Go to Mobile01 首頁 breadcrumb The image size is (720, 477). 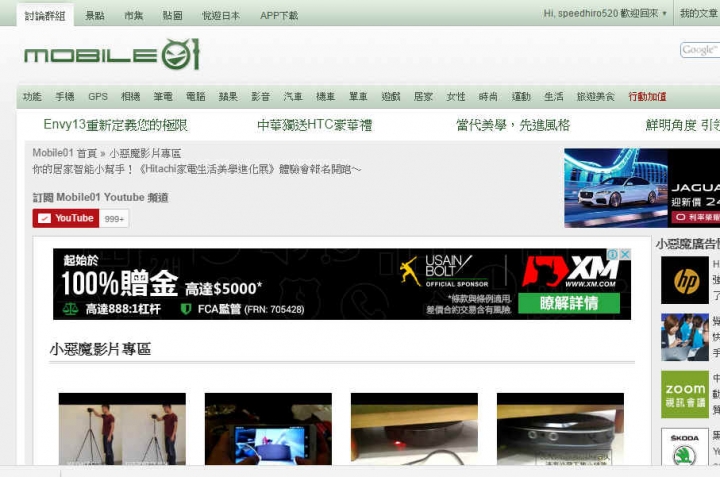pyautogui.click(x=65, y=153)
